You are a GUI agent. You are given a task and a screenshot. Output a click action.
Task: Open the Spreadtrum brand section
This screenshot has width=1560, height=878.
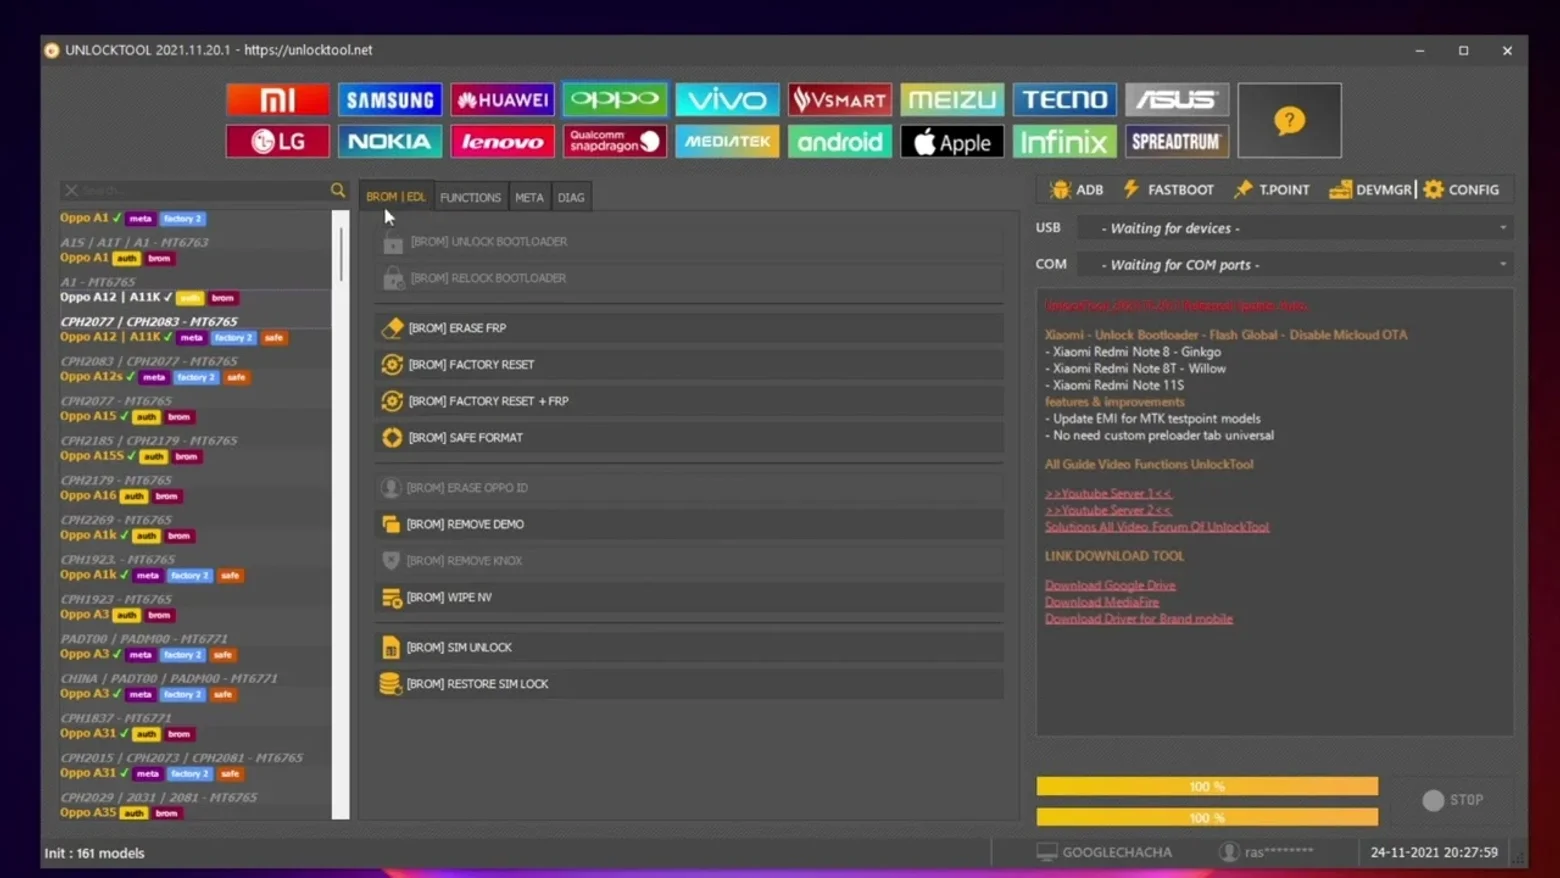click(1177, 141)
